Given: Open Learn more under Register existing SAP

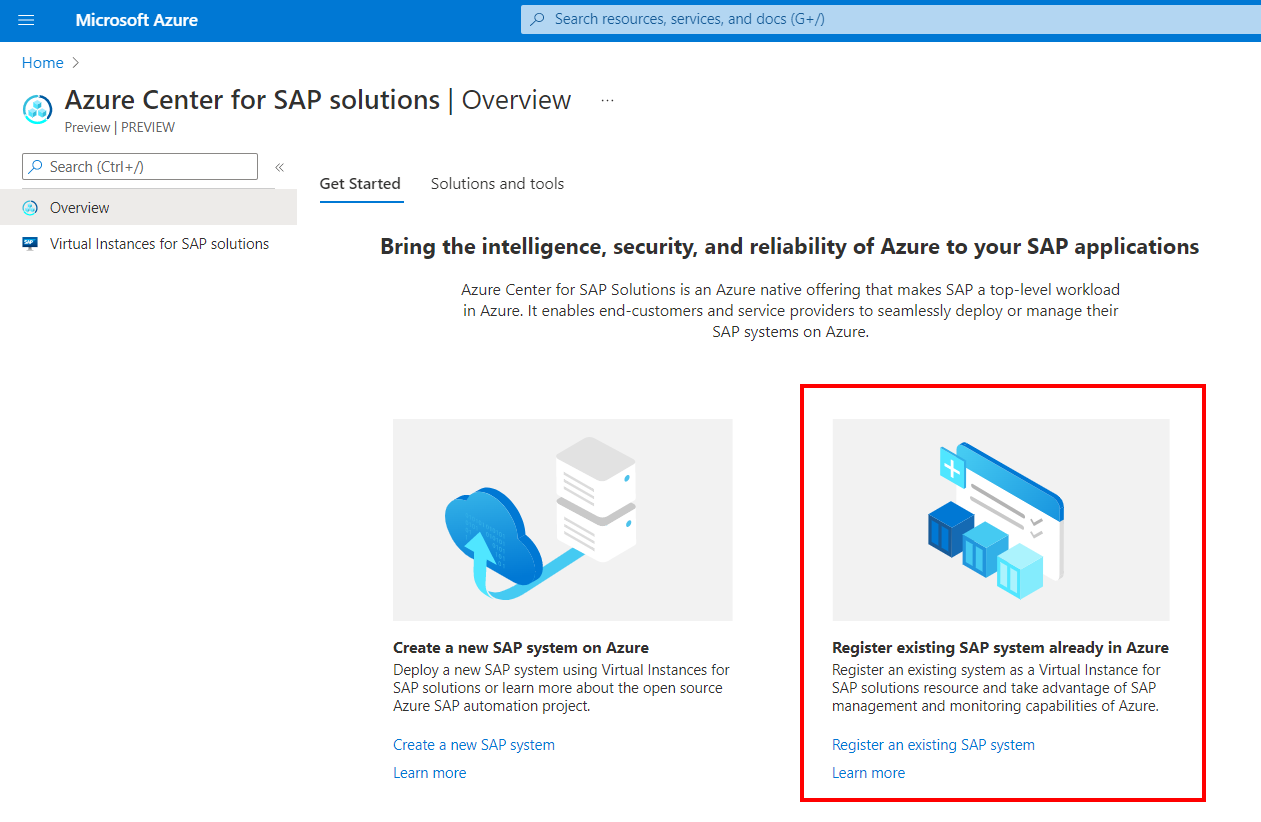Looking at the screenshot, I should pyautogui.click(x=868, y=773).
